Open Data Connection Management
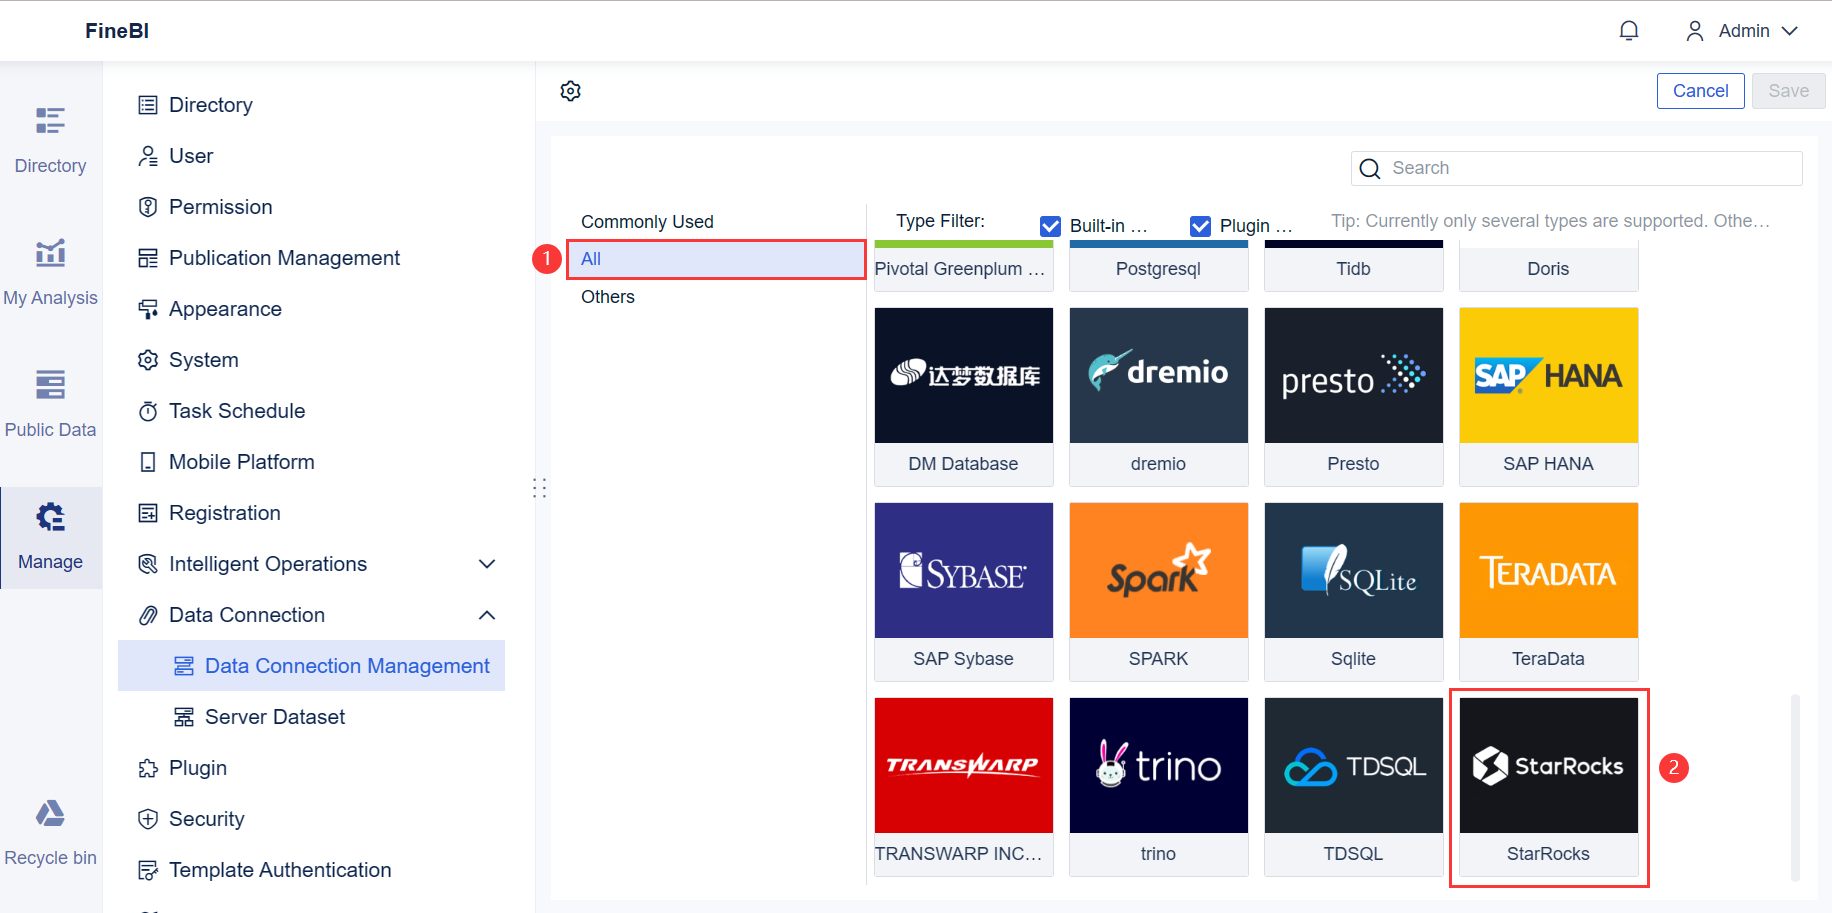 346,665
